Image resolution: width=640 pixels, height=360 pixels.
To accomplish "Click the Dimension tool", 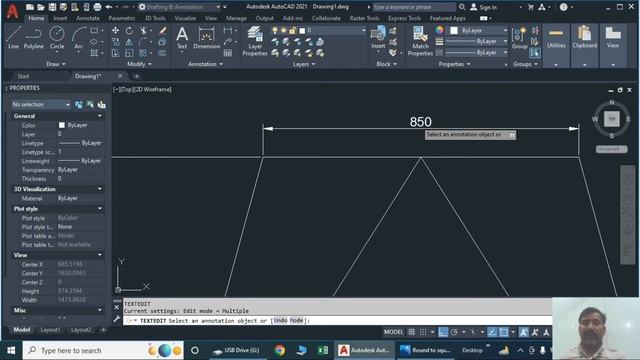I will [x=207, y=38].
